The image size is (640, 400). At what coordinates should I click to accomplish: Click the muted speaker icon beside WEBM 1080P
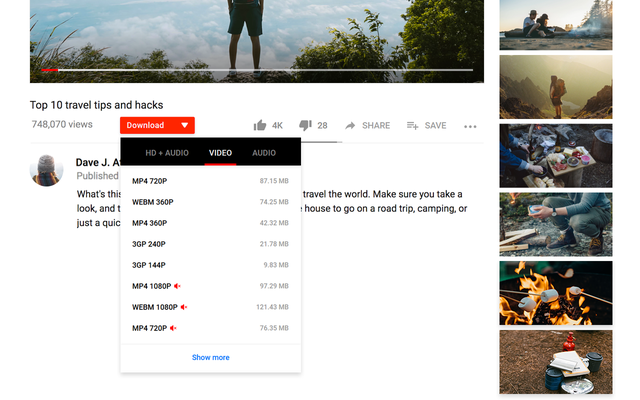pyautogui.click(x=184, y=307)
